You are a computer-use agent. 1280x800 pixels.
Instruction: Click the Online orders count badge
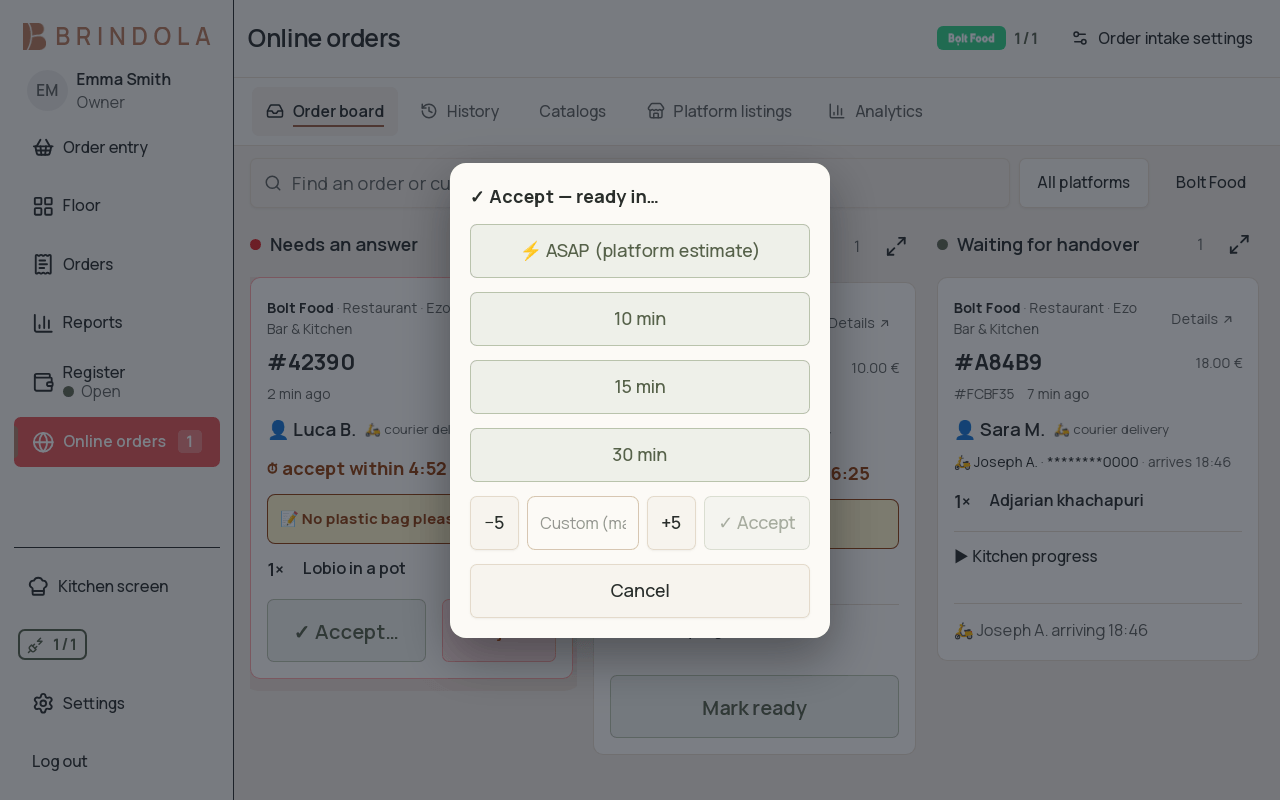190,442
